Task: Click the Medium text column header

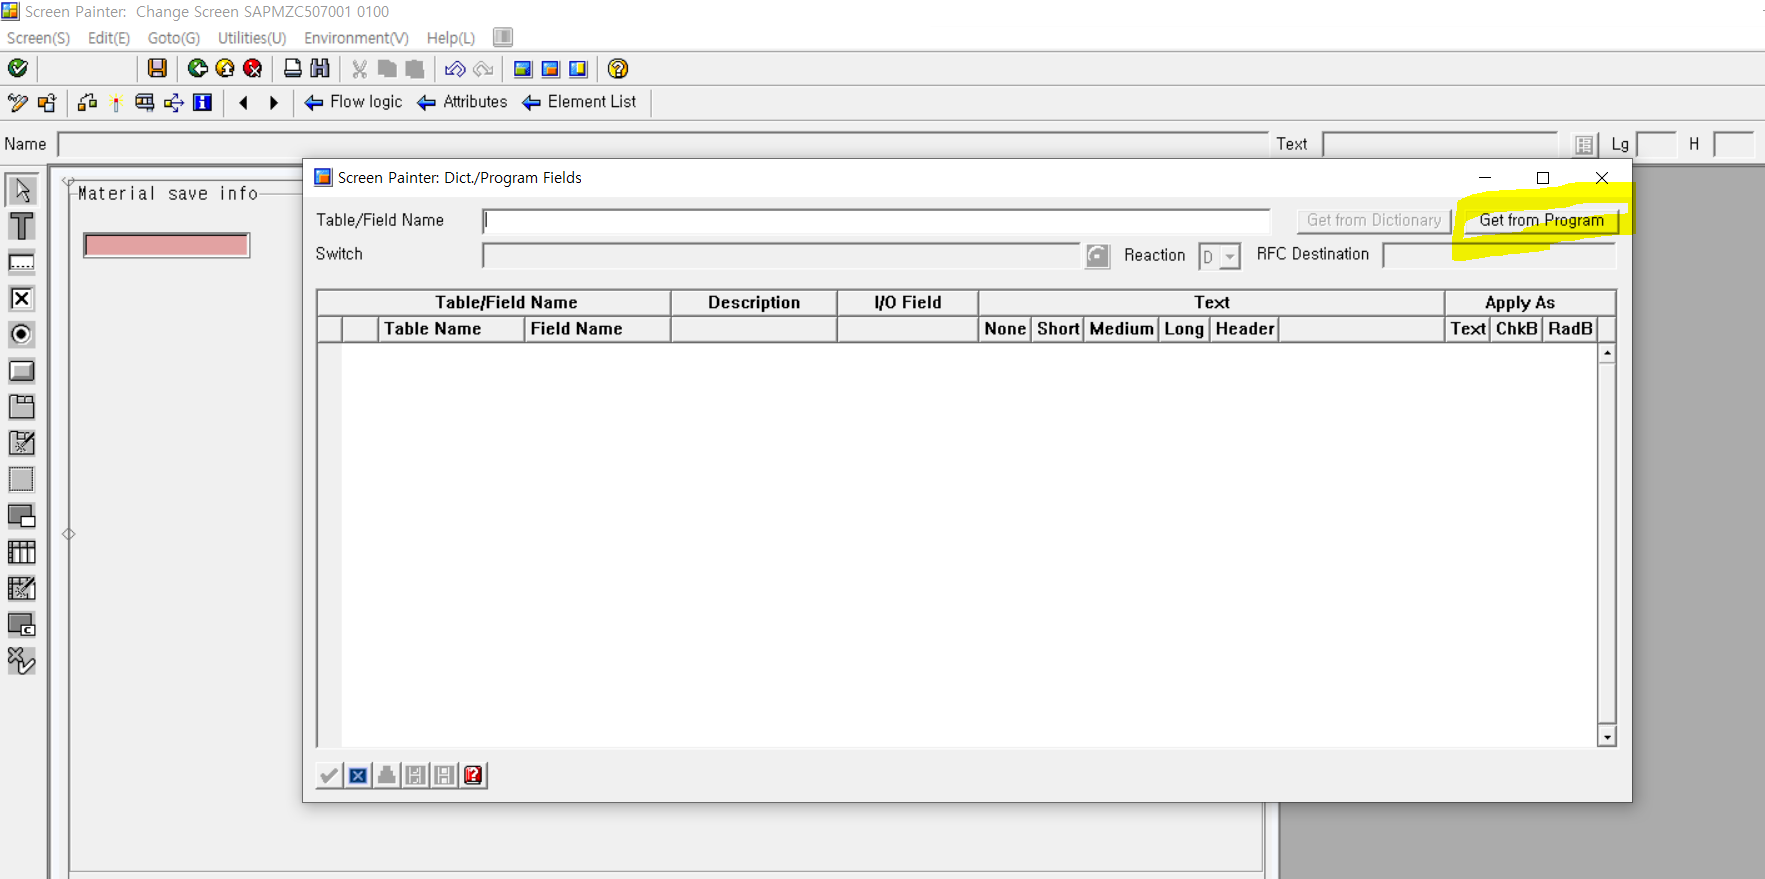Action: click(1121, 329)
